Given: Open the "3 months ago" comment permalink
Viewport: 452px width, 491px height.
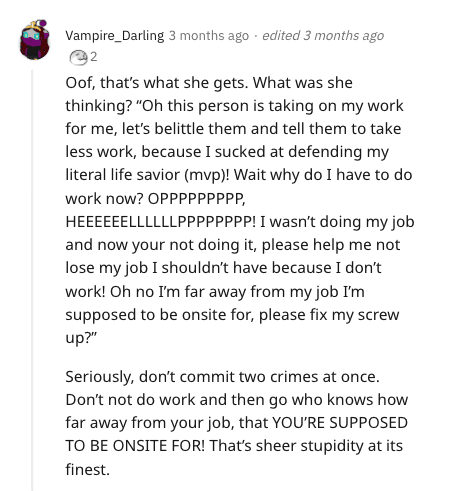Looking at the screenshot, I should click(x=209, y=35).
